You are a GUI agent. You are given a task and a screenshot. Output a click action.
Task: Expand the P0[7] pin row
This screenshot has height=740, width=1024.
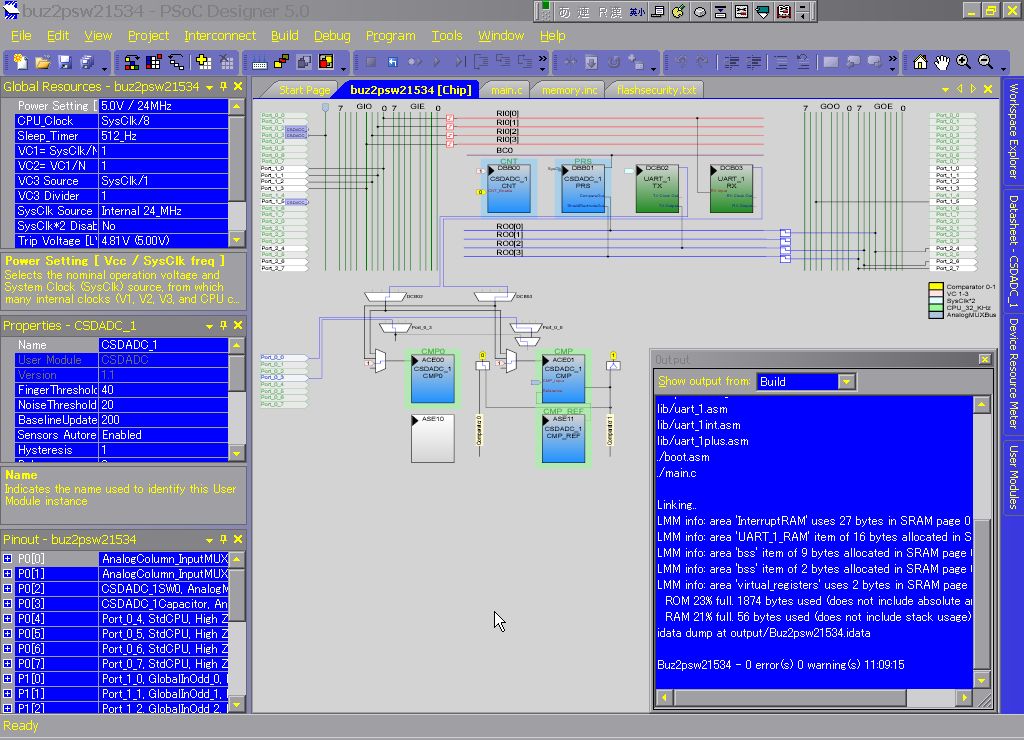[x=7, y=664]
